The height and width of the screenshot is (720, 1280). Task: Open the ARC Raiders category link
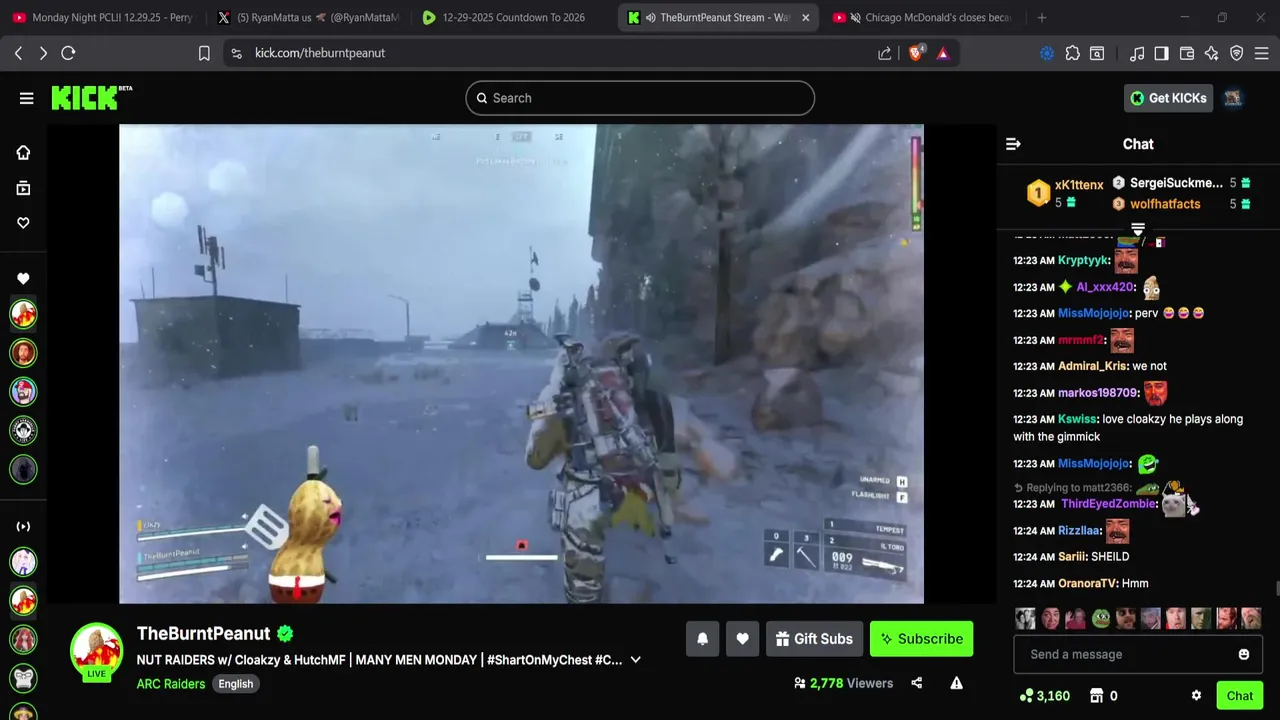pos(171,684)
